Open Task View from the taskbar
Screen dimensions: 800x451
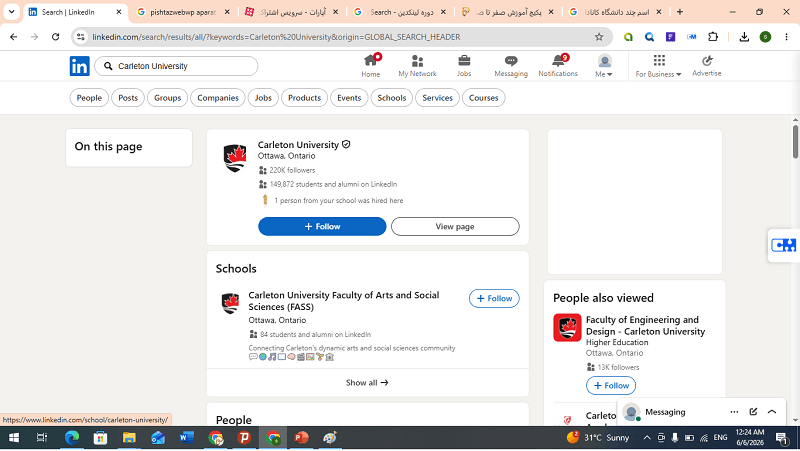(x=42, y=438)
